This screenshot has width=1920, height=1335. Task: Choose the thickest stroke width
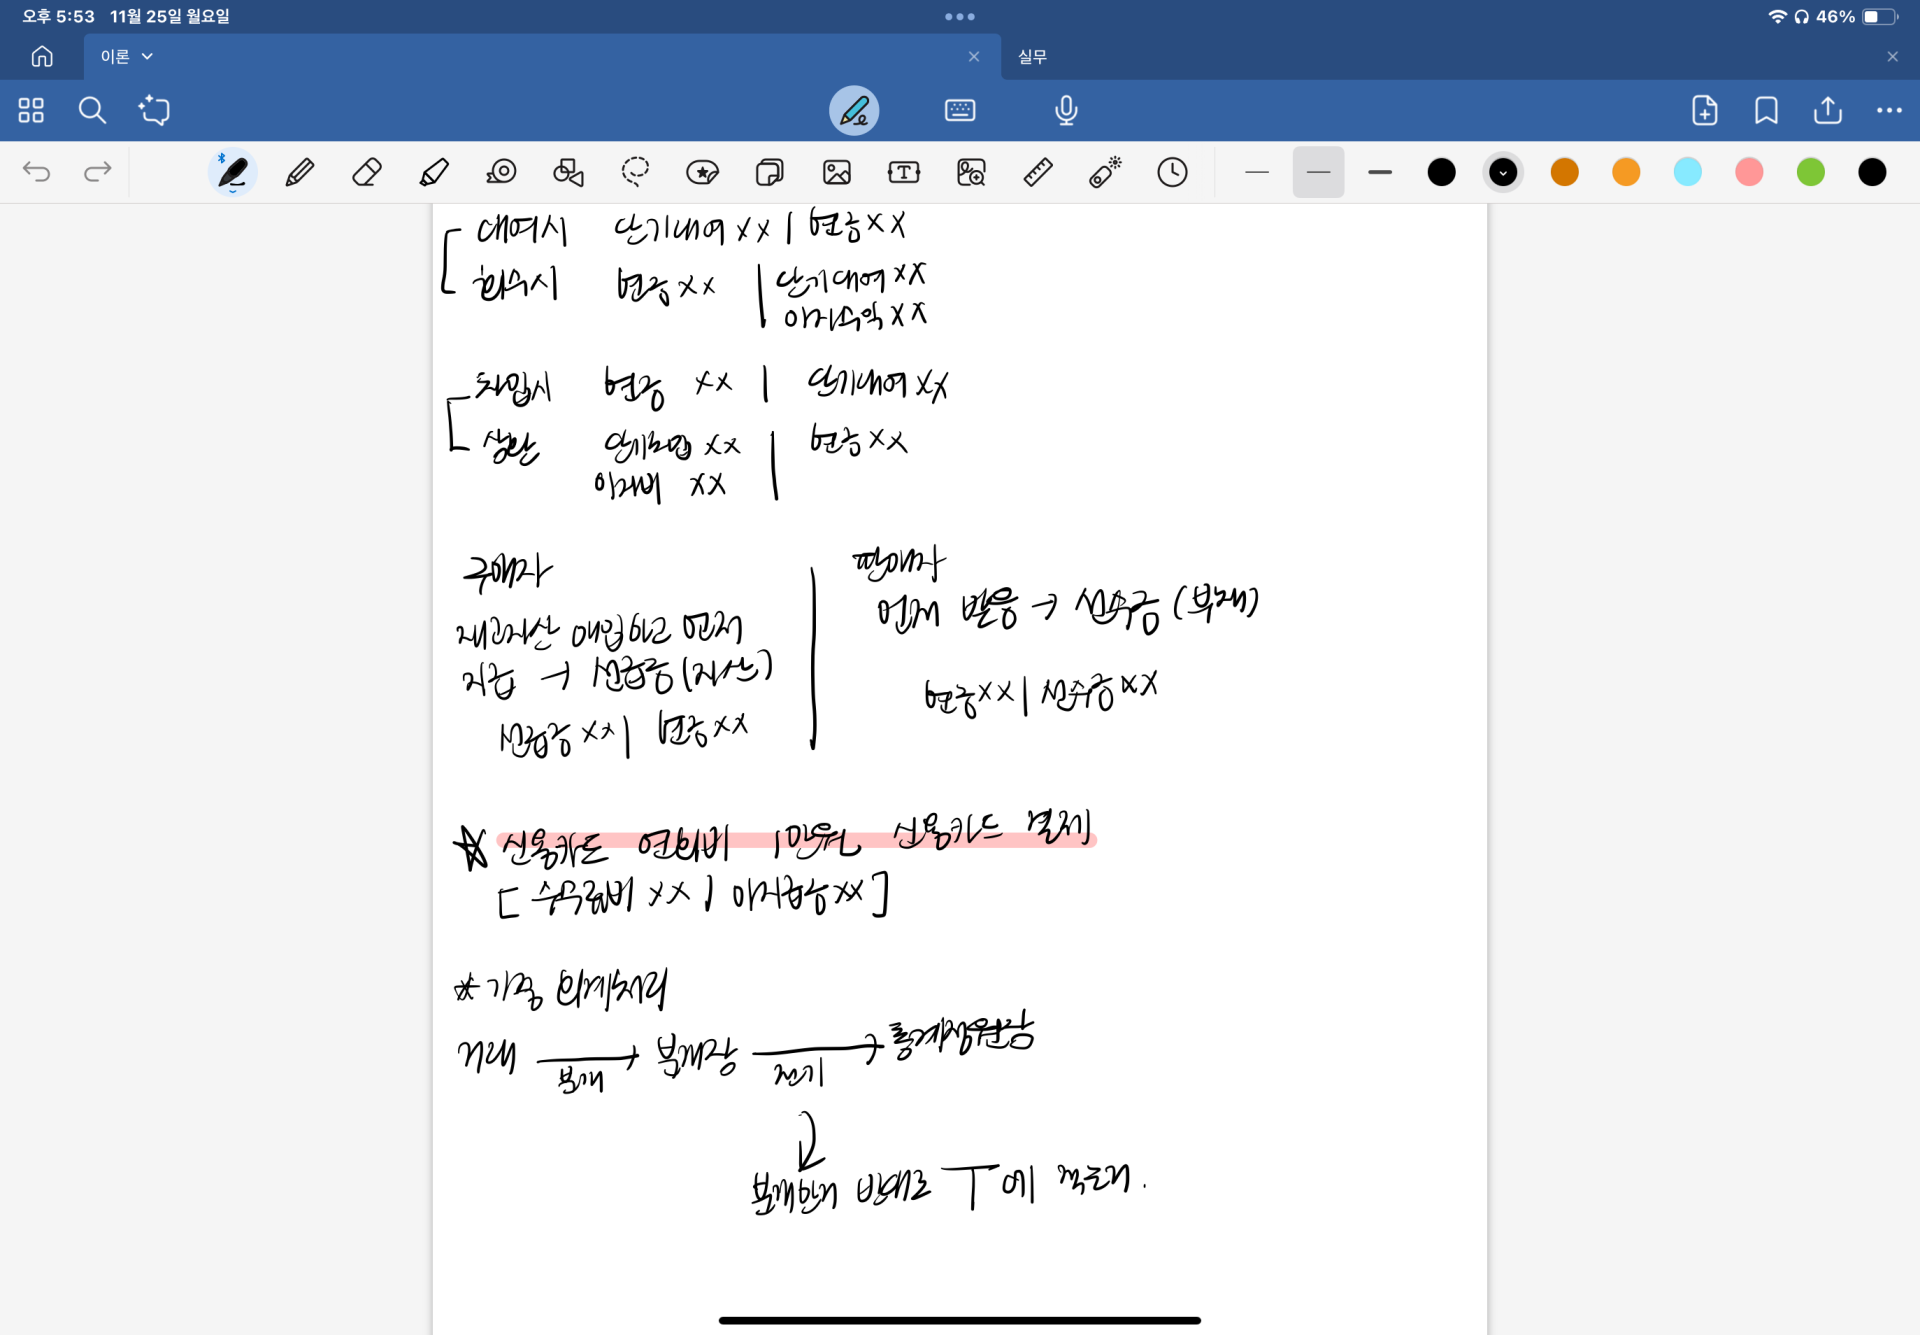(x=1380, y=172)
